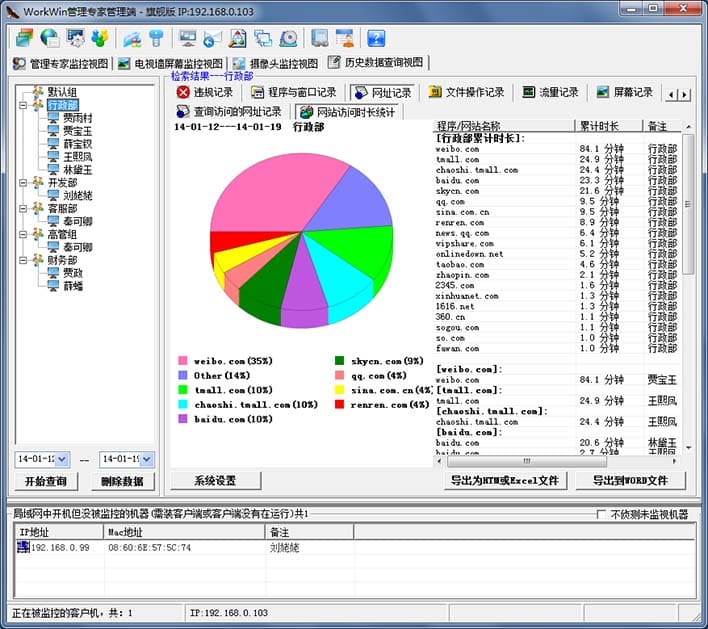Open the 文件操作记录 tab
This screenshot has width=708, height=629.
click(466, 92)
